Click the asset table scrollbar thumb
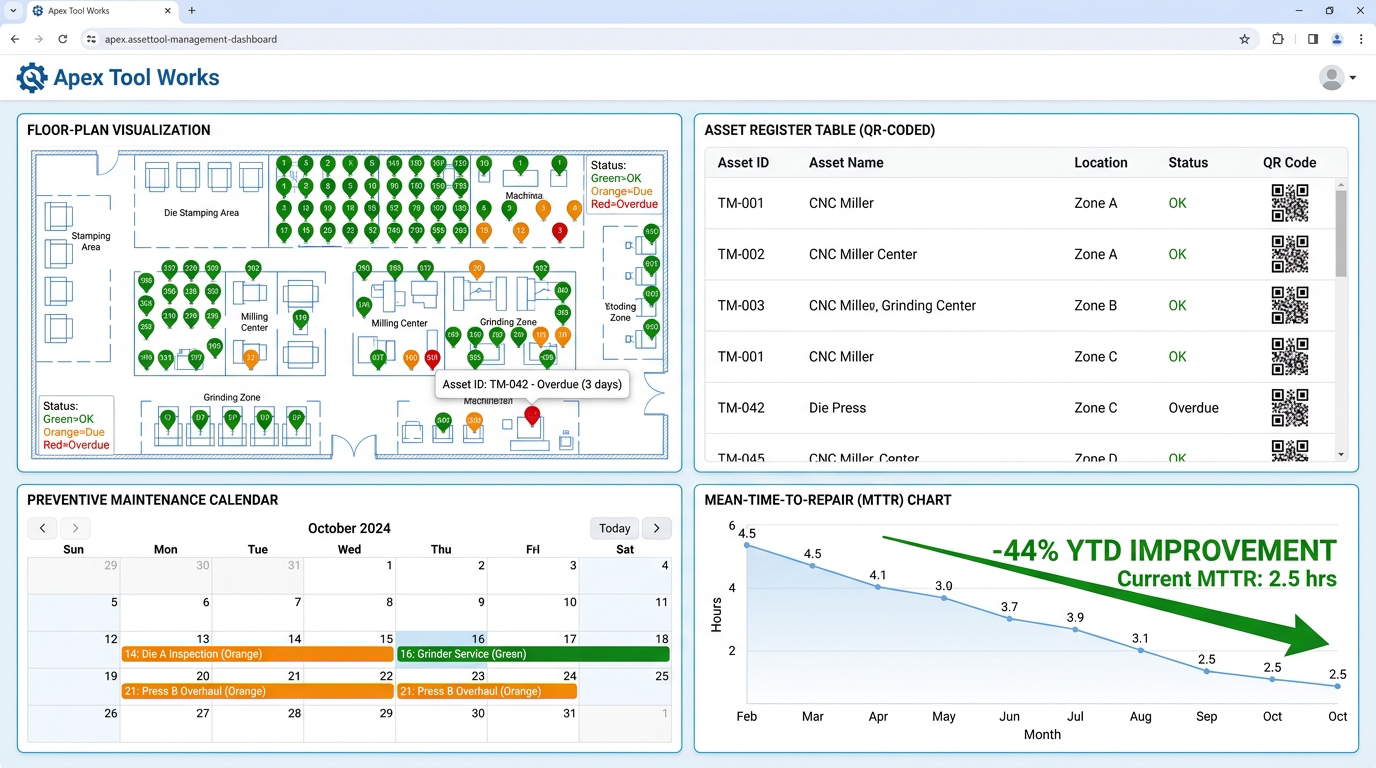1376x768 pixels. (x=1341, y=233)
